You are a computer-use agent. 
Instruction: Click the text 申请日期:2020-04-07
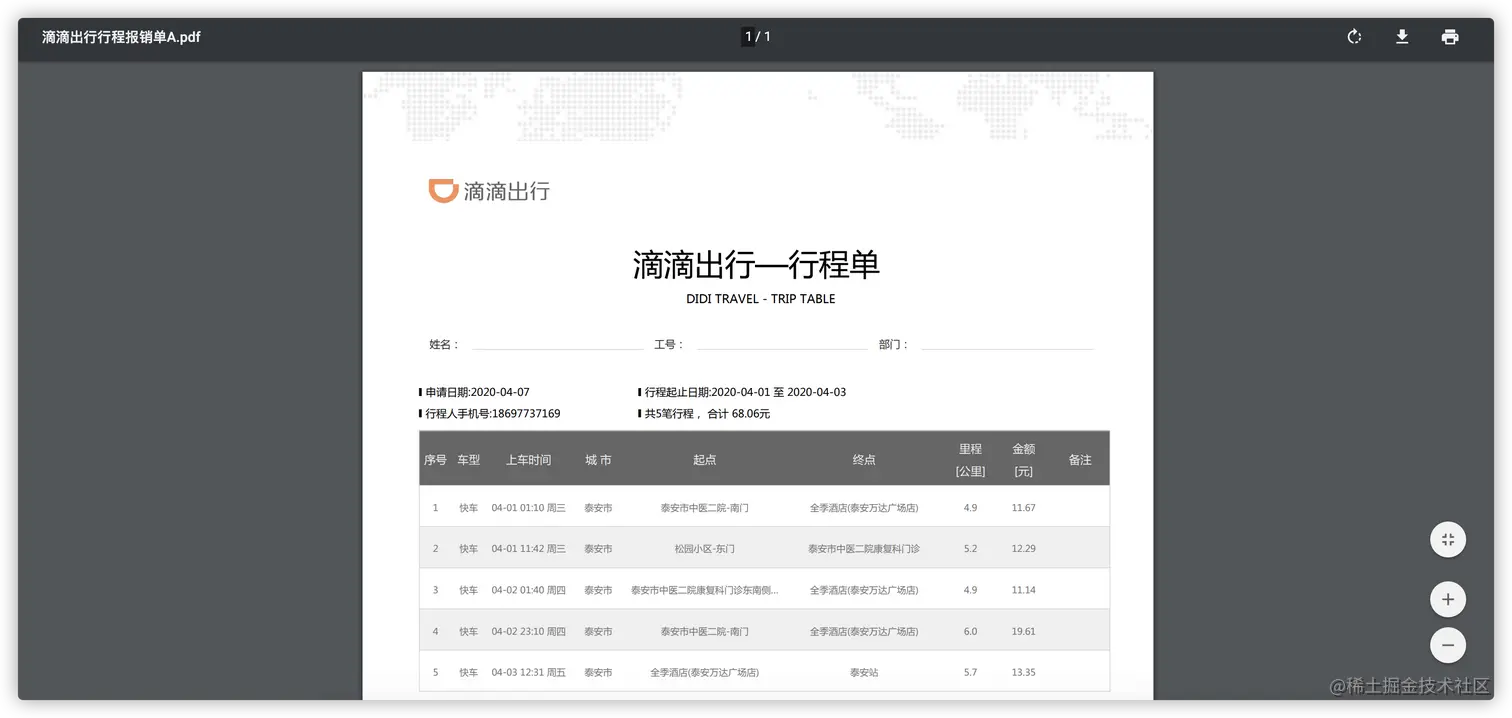click(477, 392)
